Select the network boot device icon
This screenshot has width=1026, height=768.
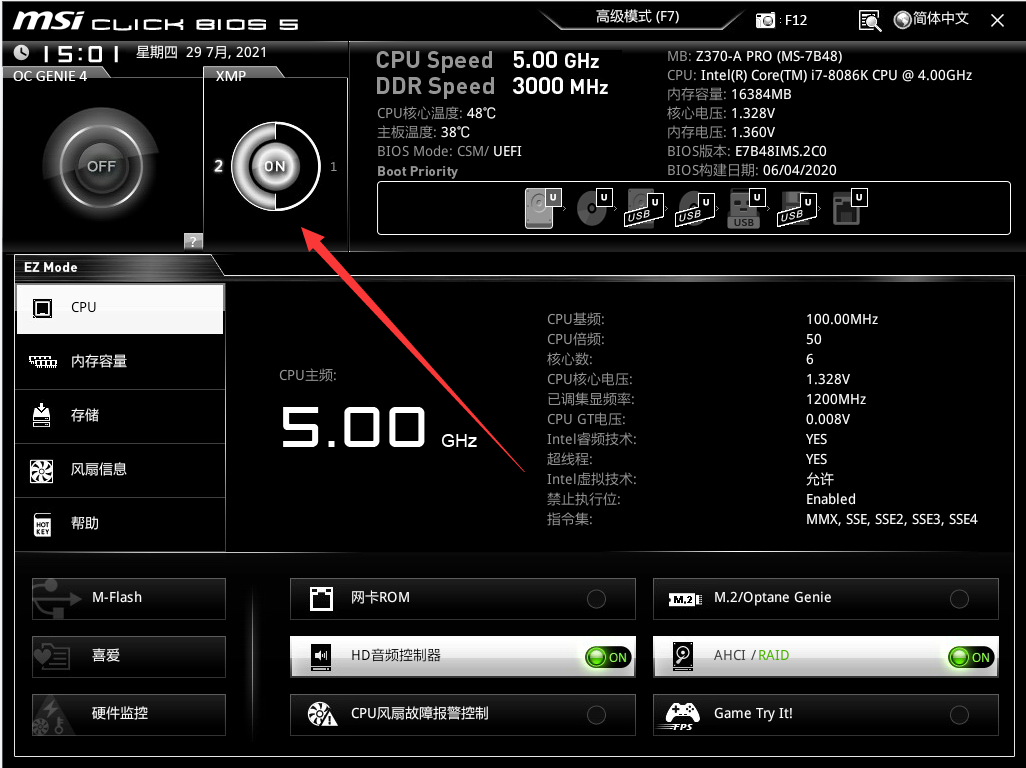point(849,208)
